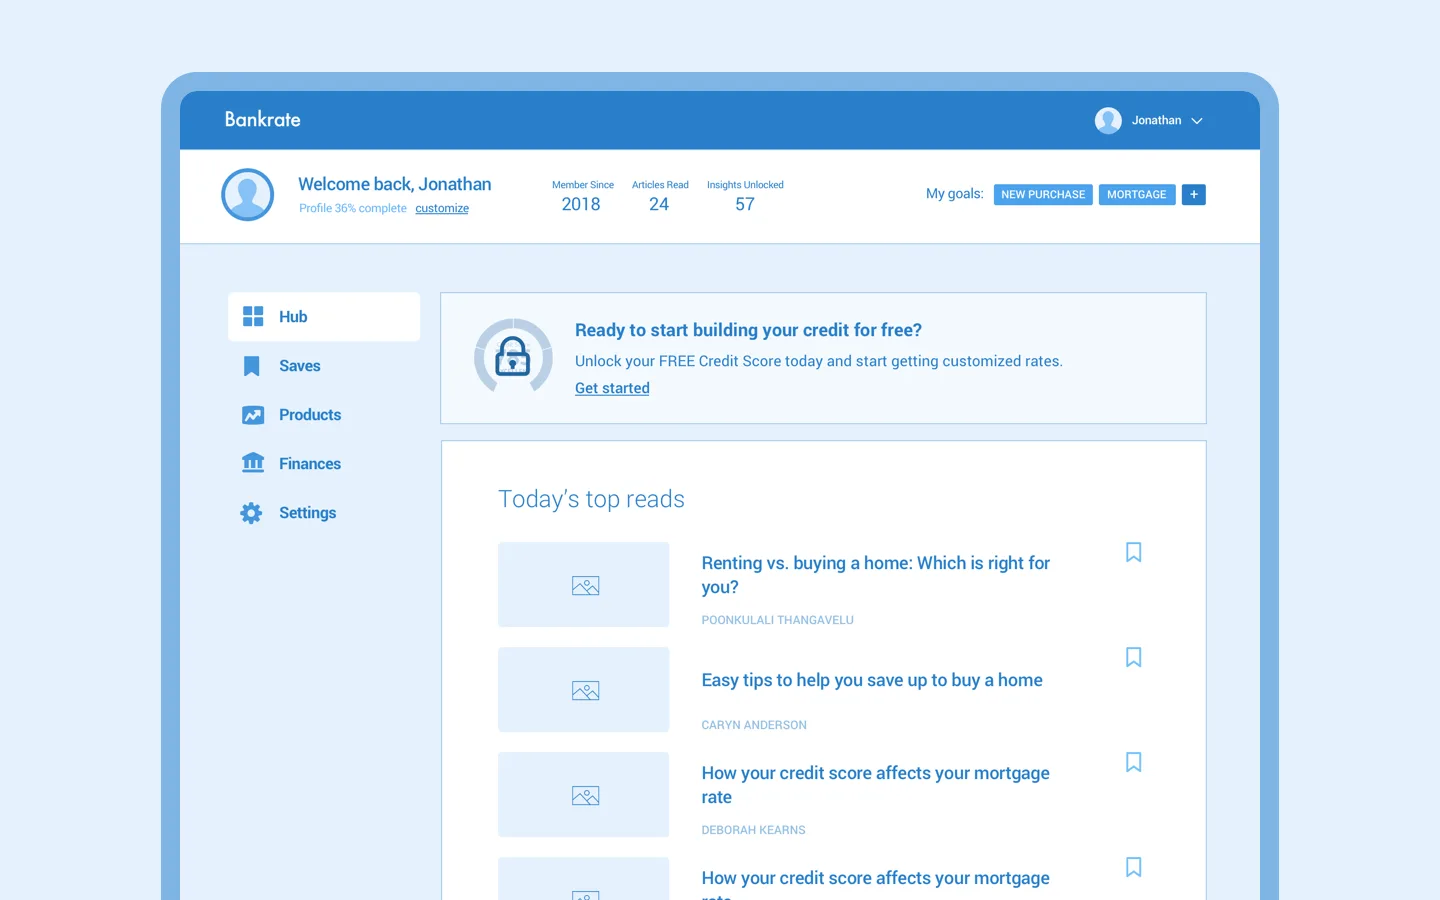Select the MORTGAGE goal tag
The width and height of the screenshot is (1440, 900).
tap(1137, 195)
